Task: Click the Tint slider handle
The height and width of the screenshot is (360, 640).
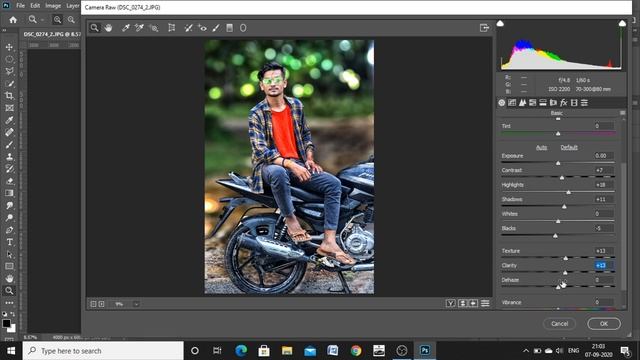Action: (x=558, y=133)
